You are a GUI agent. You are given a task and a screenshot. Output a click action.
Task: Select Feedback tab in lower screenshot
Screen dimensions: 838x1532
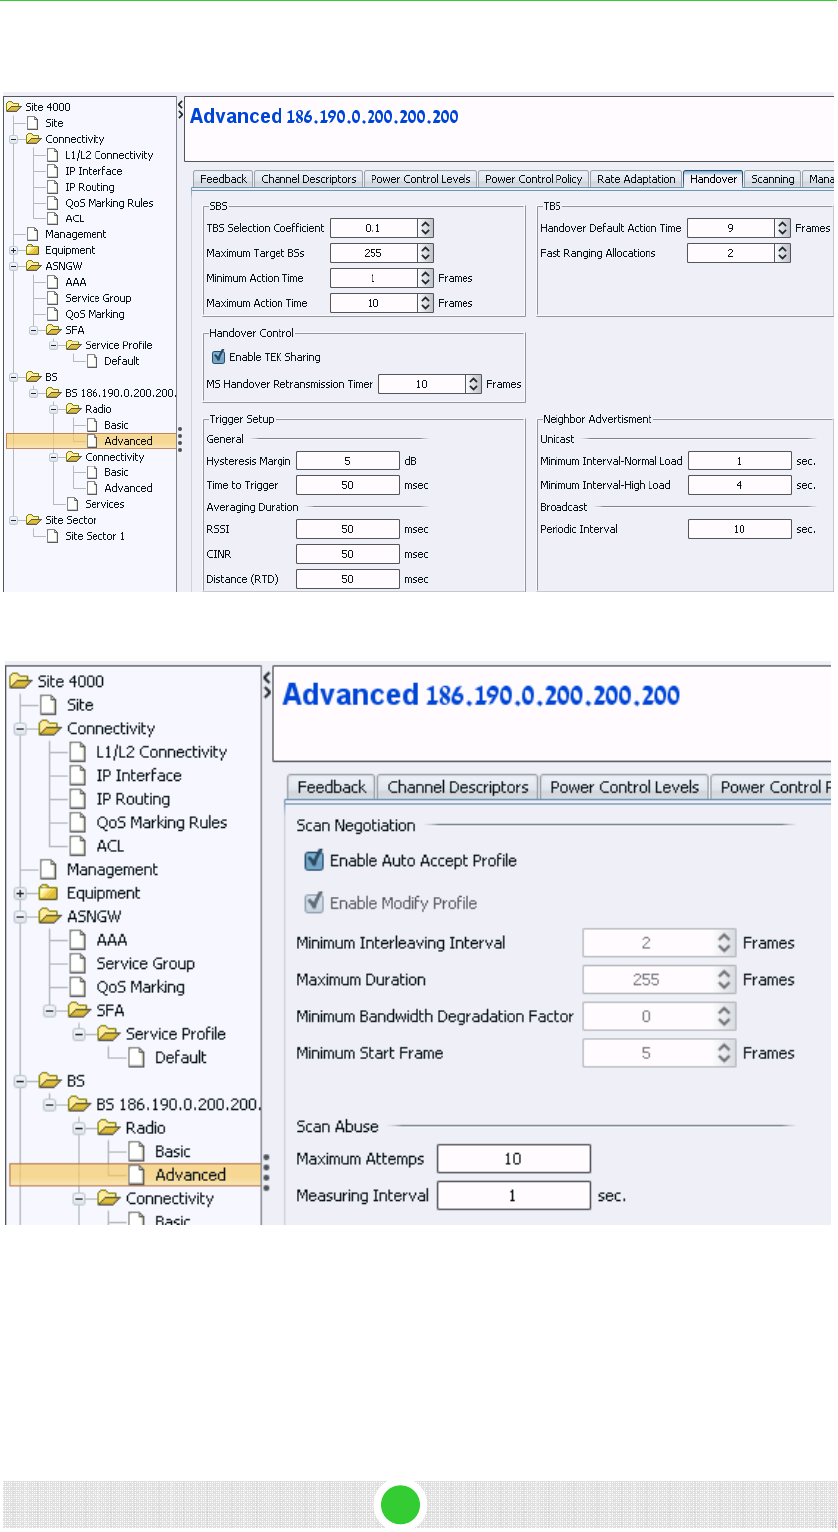point(331,787)
